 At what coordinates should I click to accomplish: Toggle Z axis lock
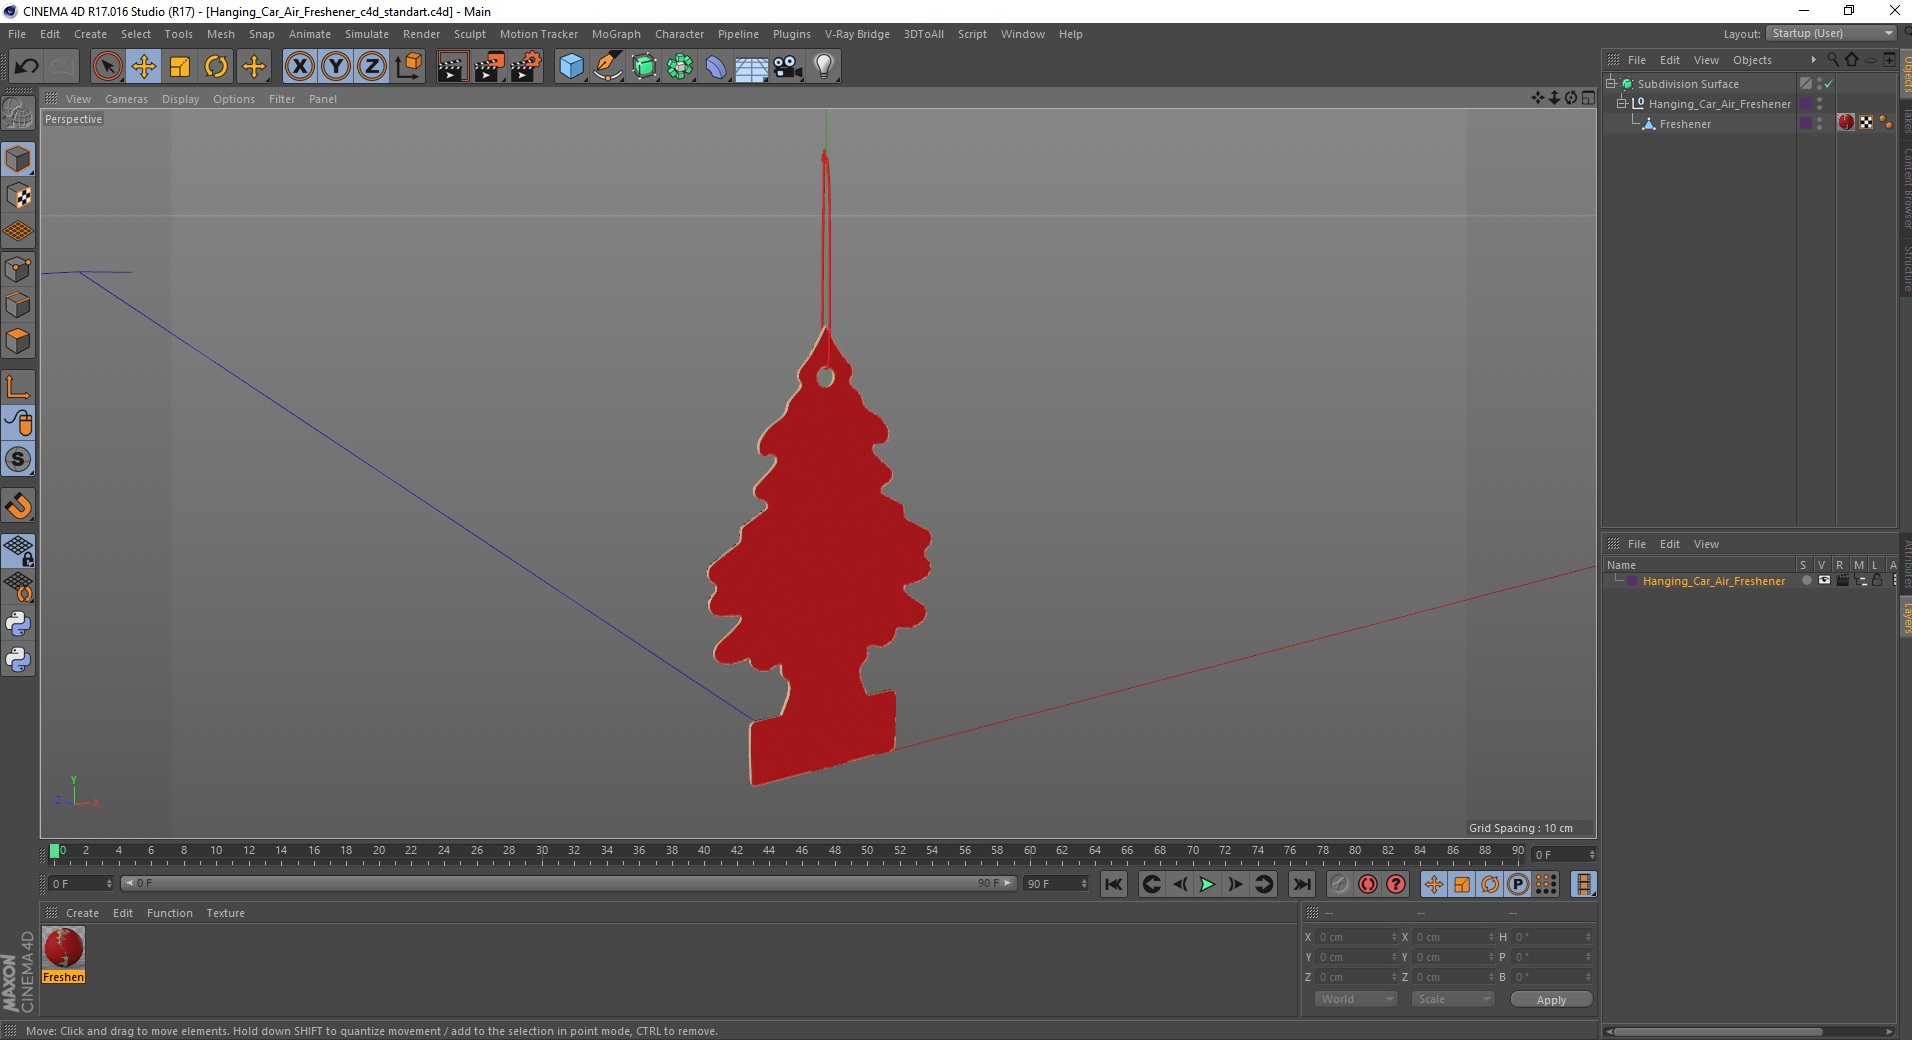tap(372, 67)
